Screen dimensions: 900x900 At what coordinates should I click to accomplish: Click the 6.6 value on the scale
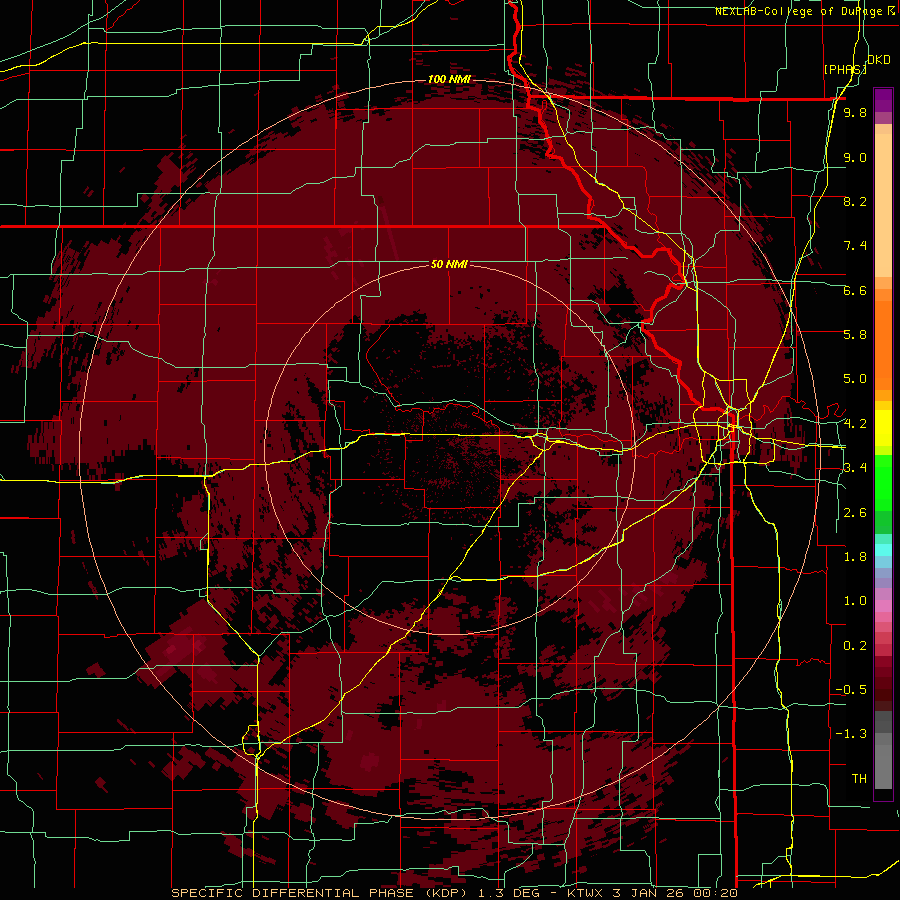(855, 290)
